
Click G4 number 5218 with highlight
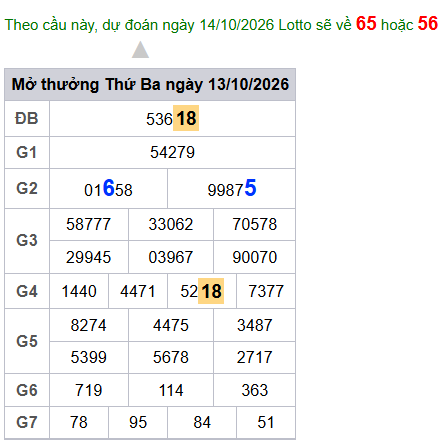click(202, 291)
